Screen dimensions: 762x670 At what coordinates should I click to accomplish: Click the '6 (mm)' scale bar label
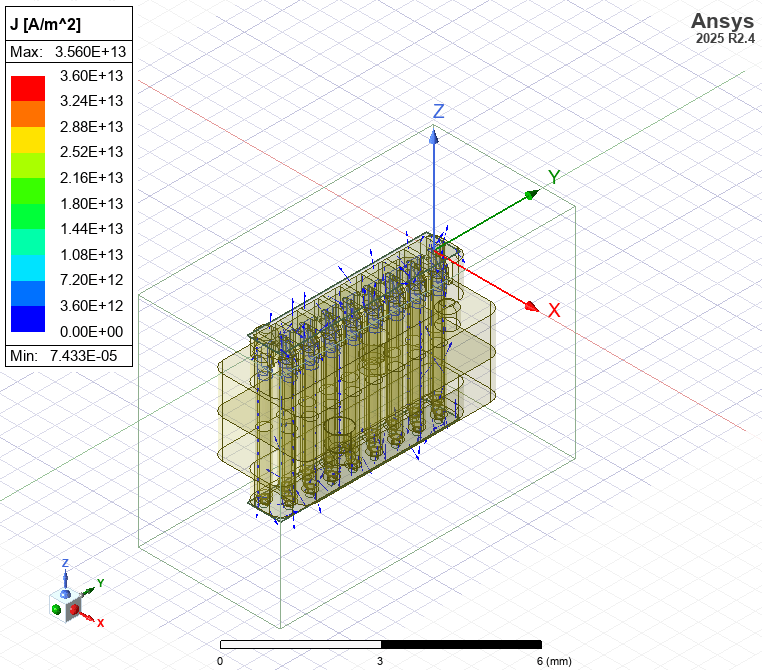[554, 661]
